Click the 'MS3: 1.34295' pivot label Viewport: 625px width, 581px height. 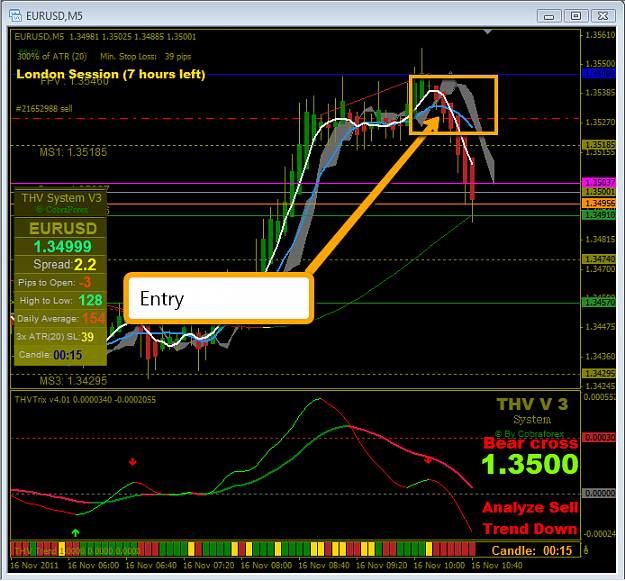(x=73, y=381)
